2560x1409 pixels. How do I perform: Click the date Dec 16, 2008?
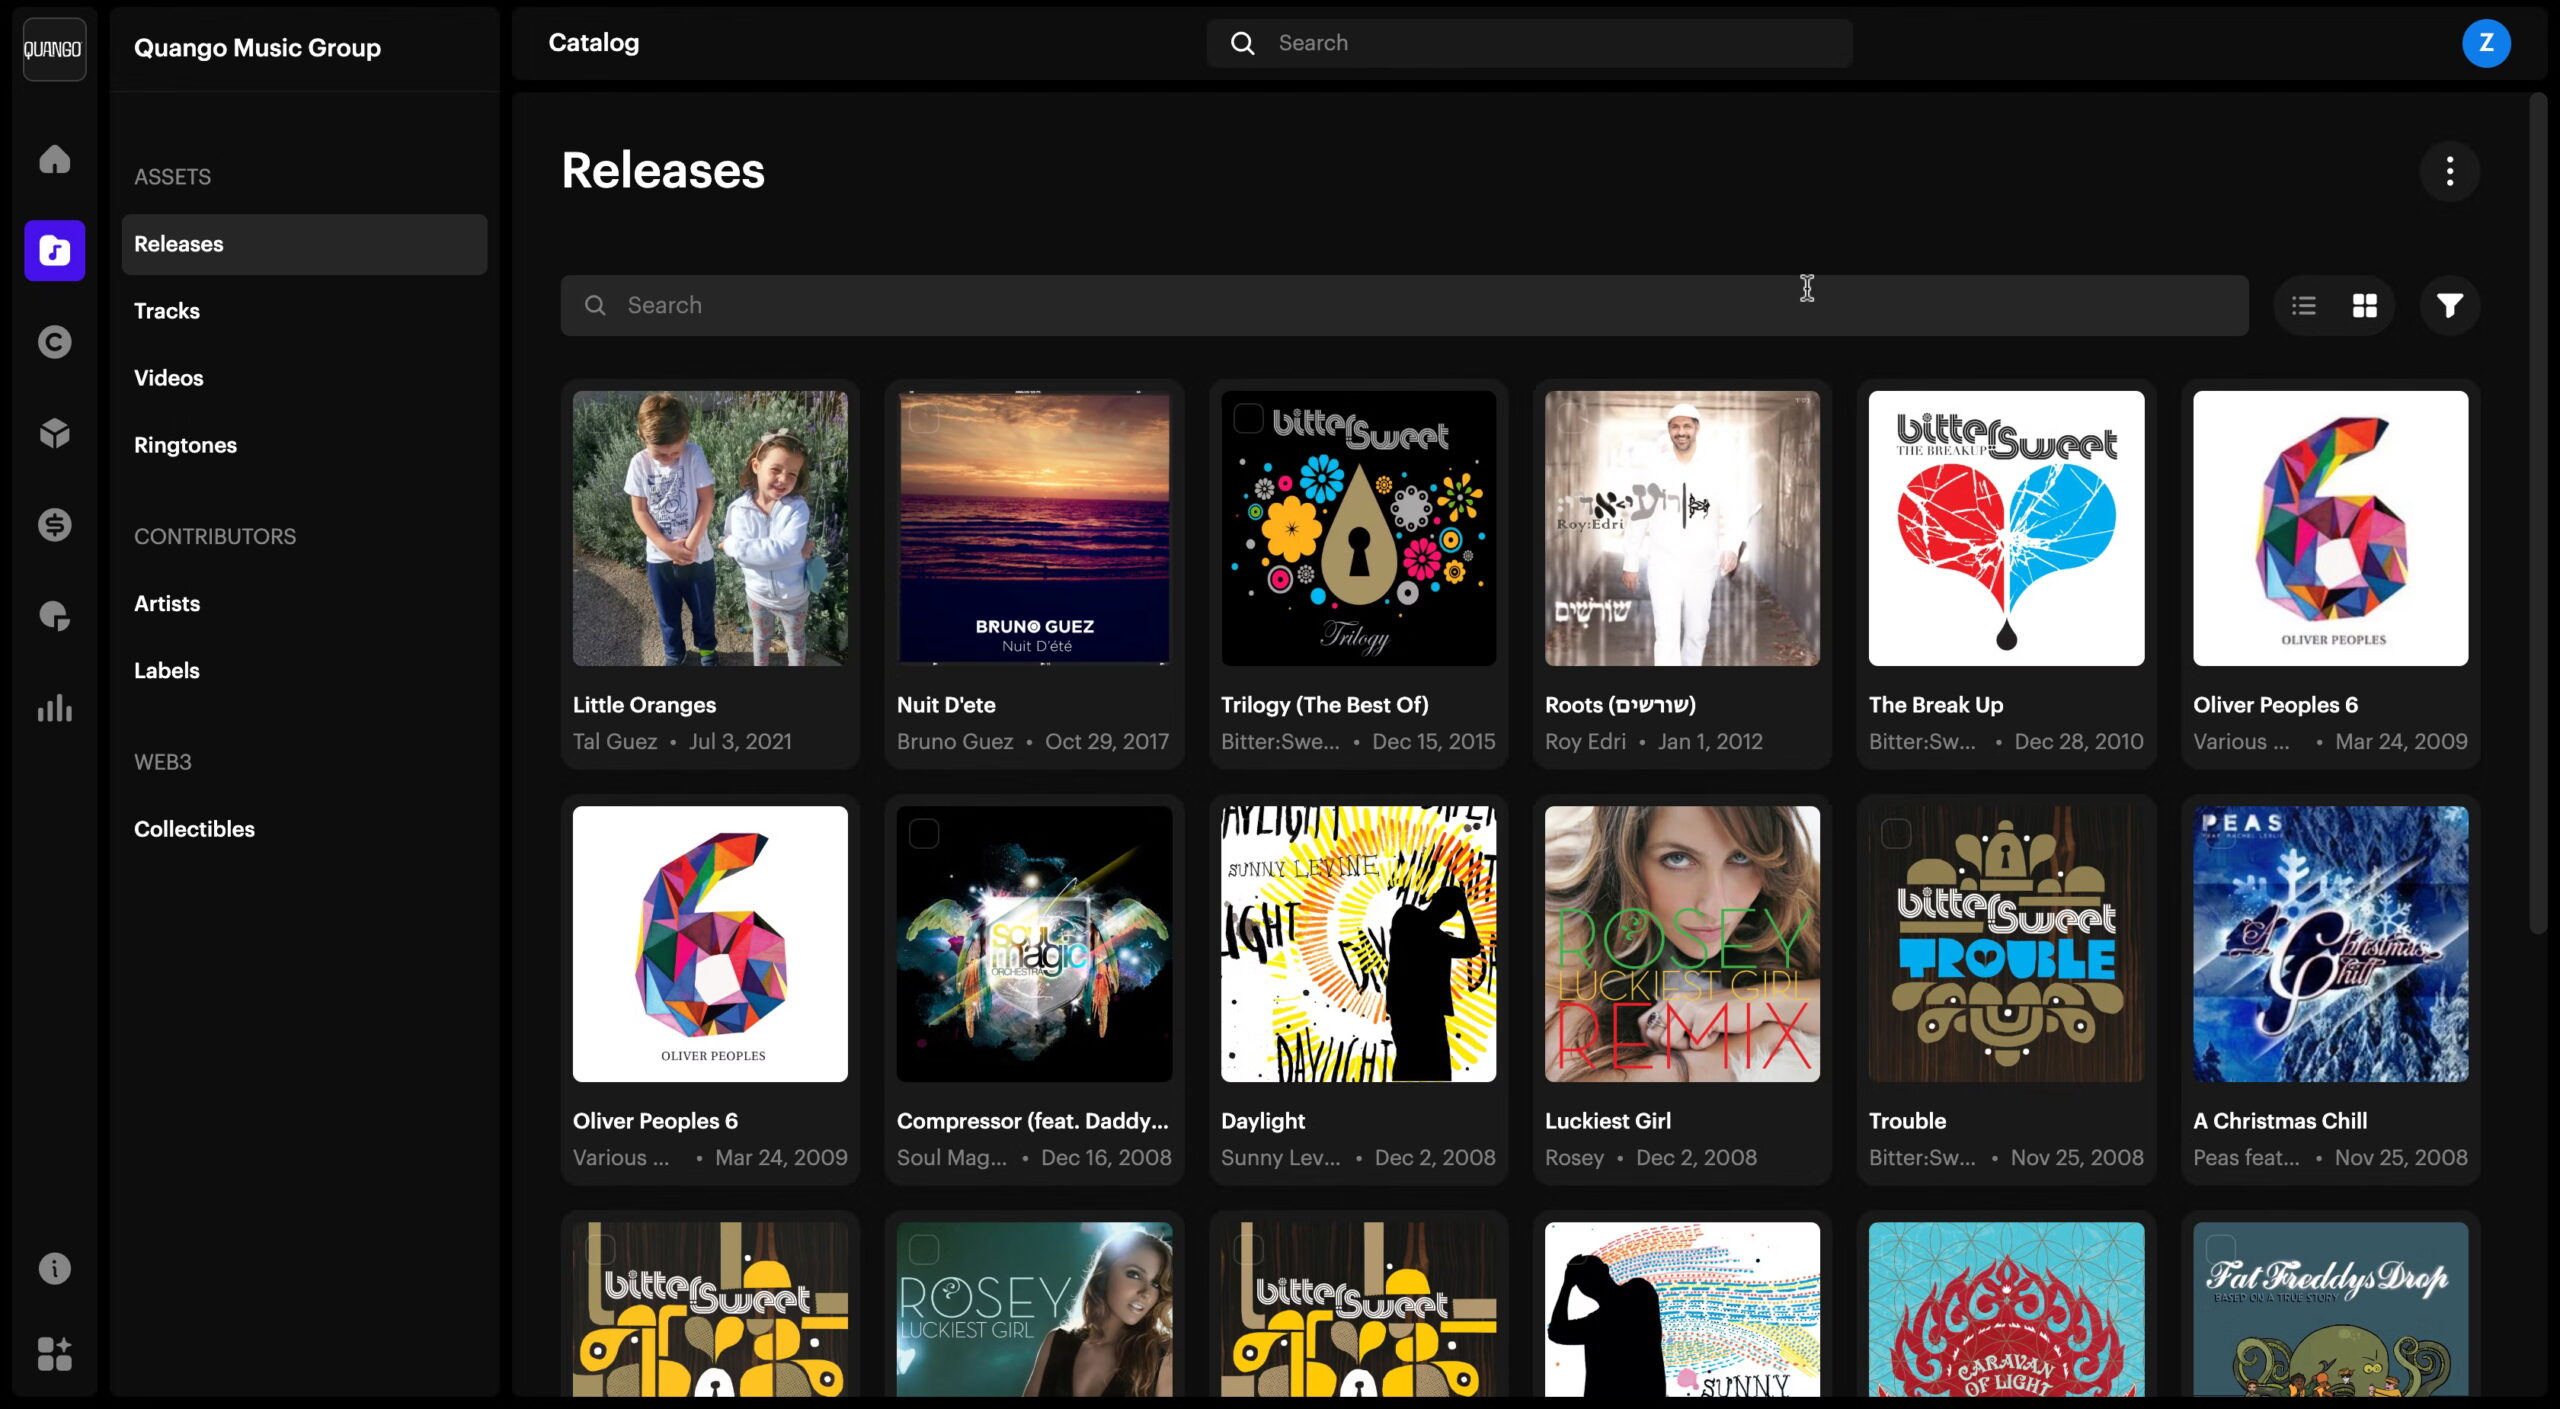tap(1106, 1158)
